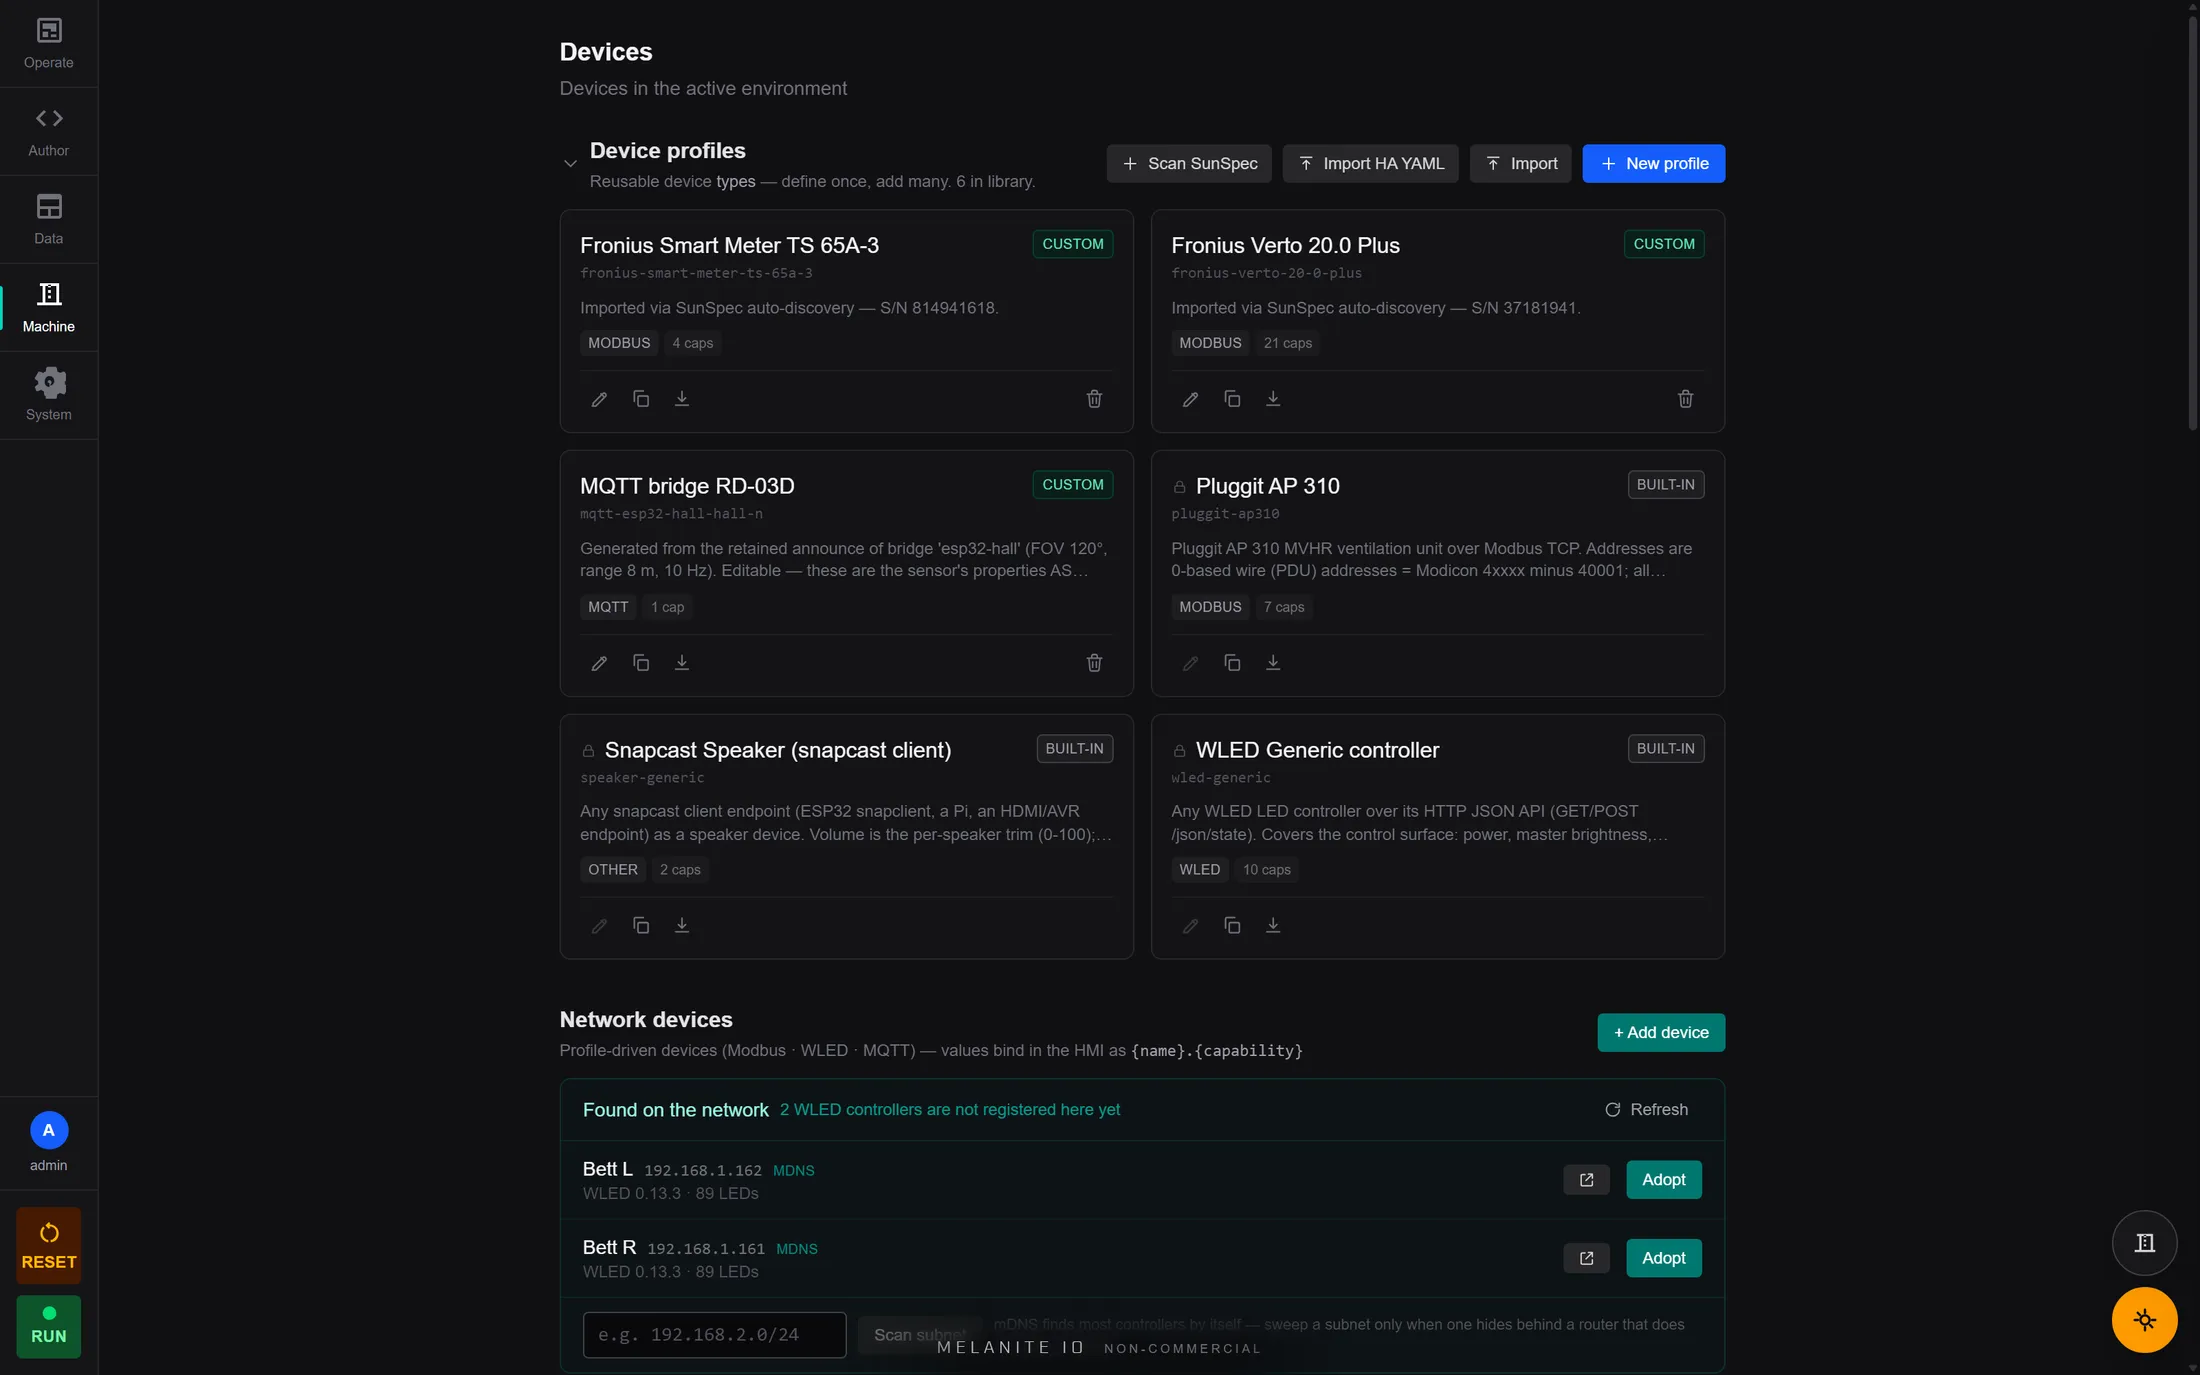Delete the Fronius Verto 20.0 Plus profile
Viewport: 2200px width, 1375px height.
click(1685, 399)
